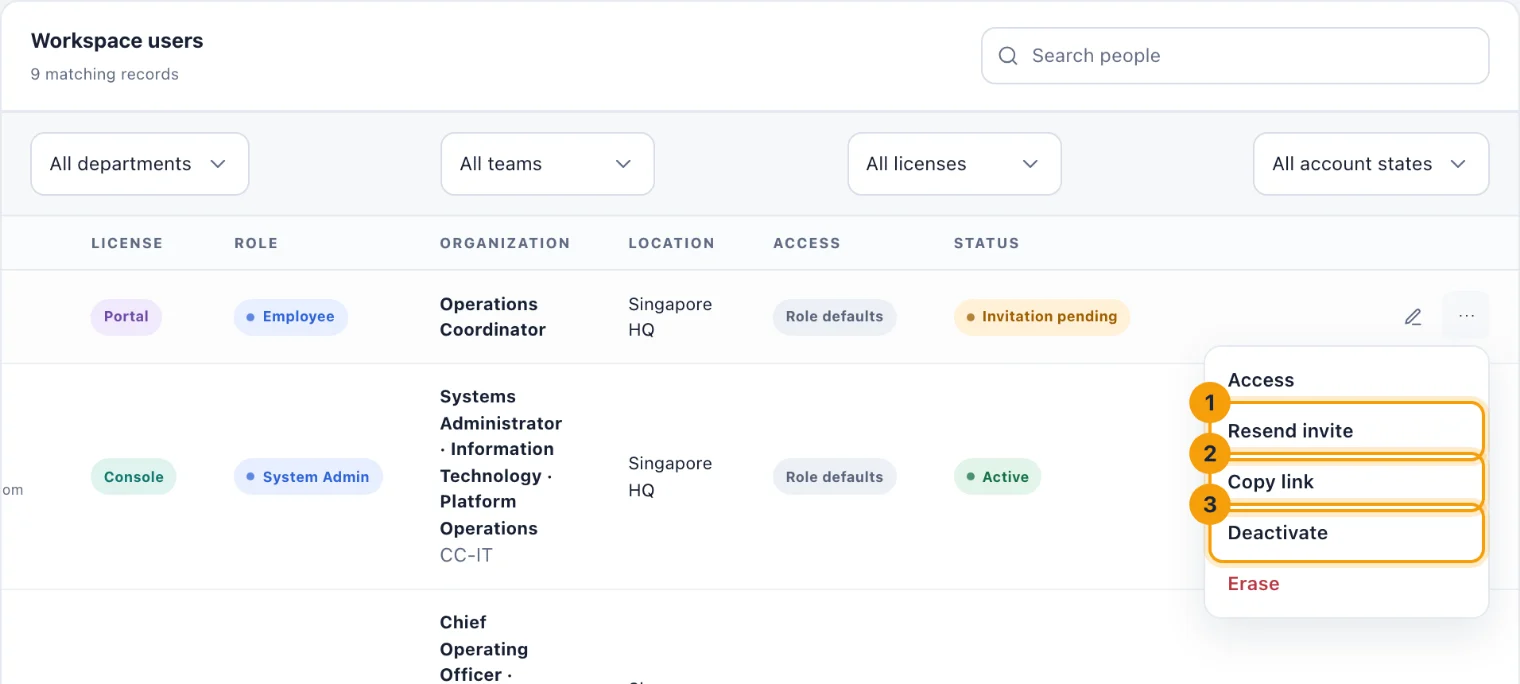This screenshot has width=1520, height=684.
Task: Click the pencil edit icon for Operations Coordinator
Action: click(1412, 317)
